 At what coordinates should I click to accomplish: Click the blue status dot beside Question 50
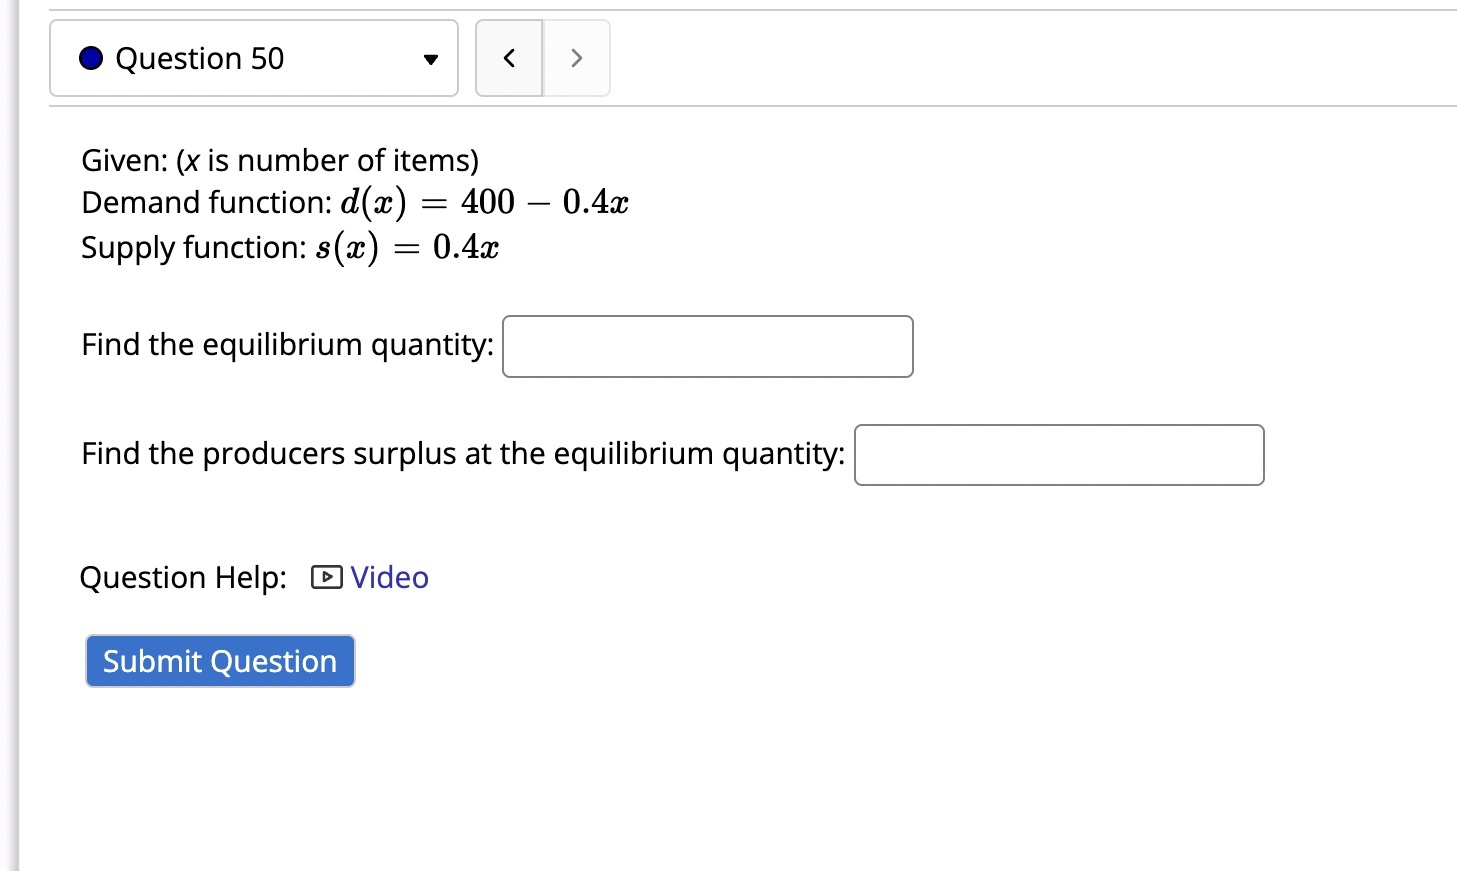click(x=89, y=58)
